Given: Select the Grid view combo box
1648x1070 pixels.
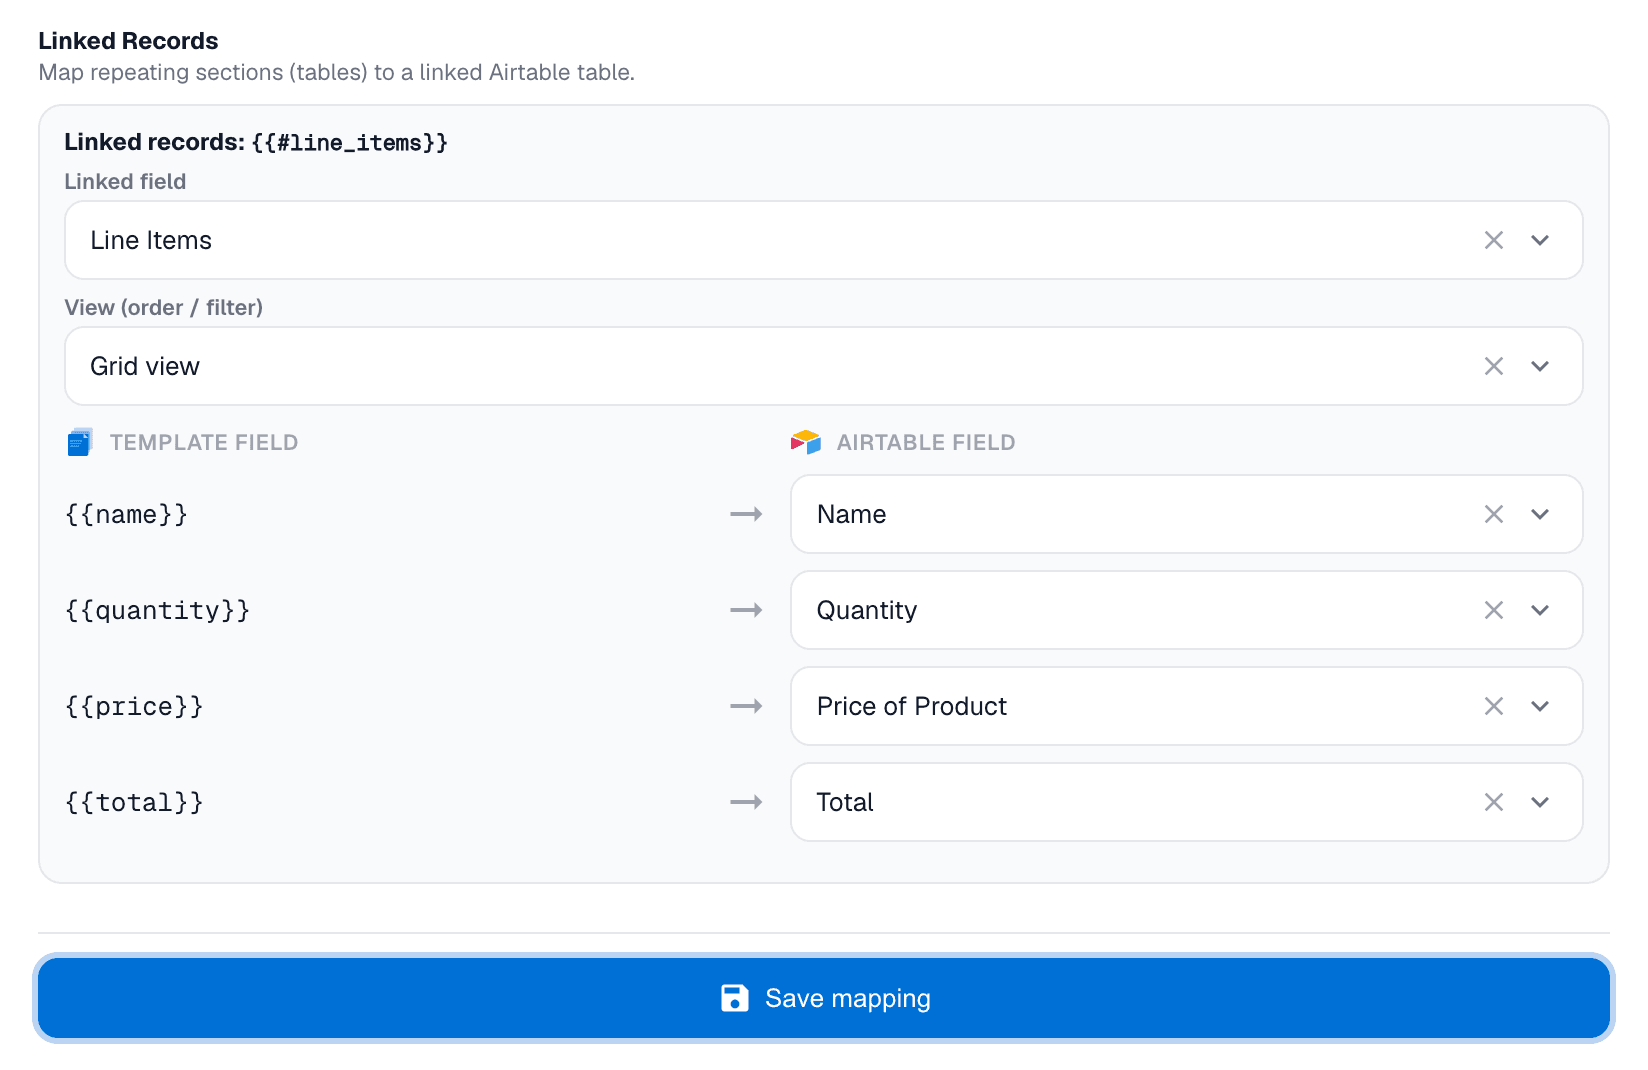Looking at the screenshot, I should pyautogui.click(x=824, y=366).
